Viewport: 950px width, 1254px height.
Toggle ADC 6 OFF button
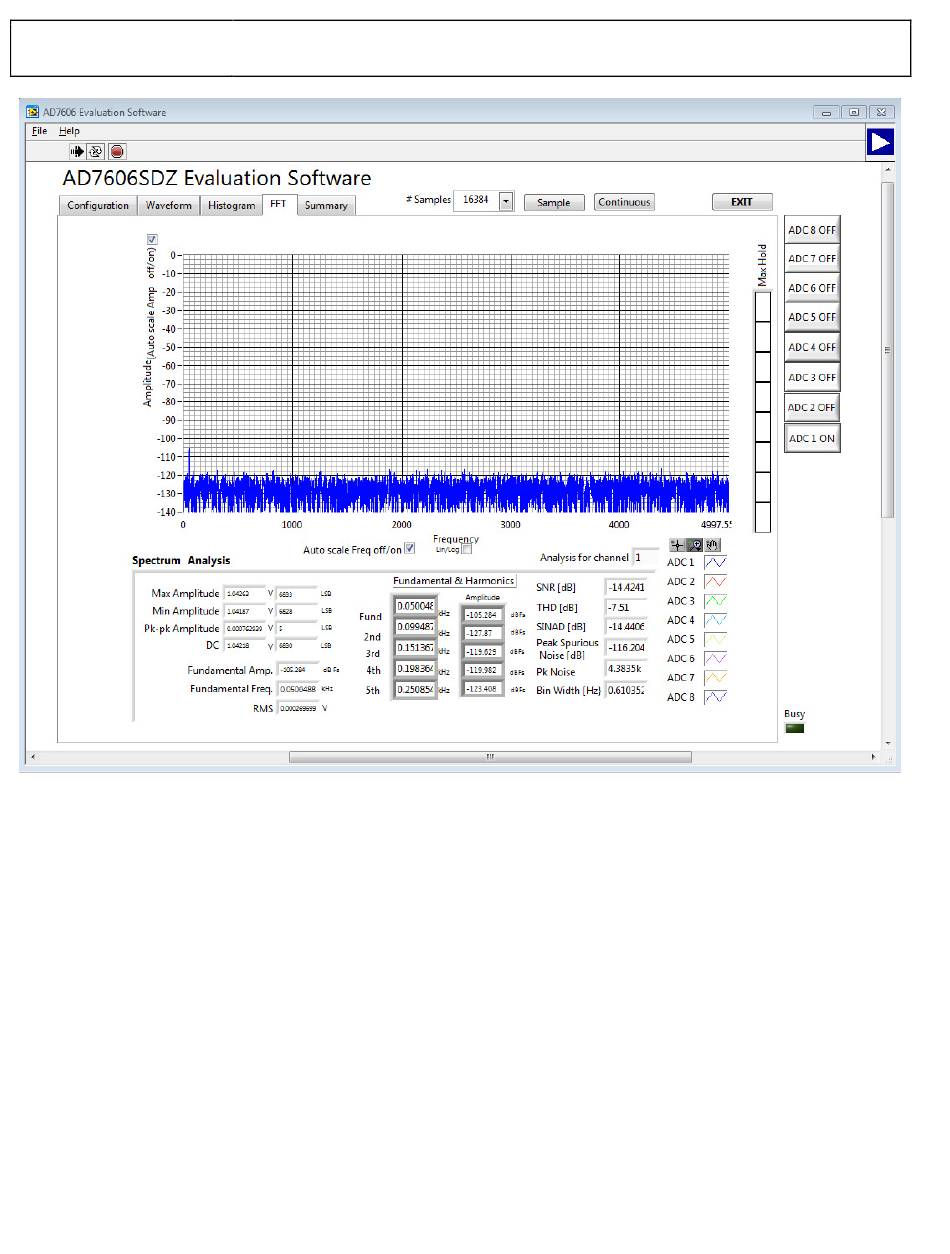[812, 288]
